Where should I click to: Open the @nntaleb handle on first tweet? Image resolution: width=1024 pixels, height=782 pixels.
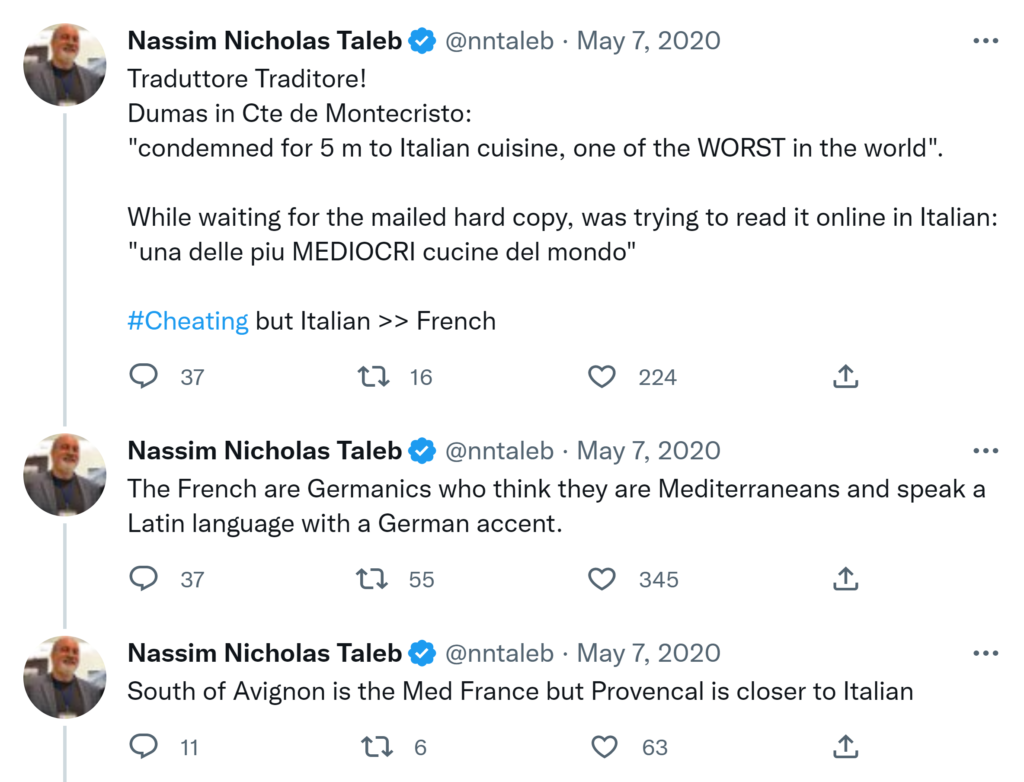pyautogui.click(x=498, y=41)
